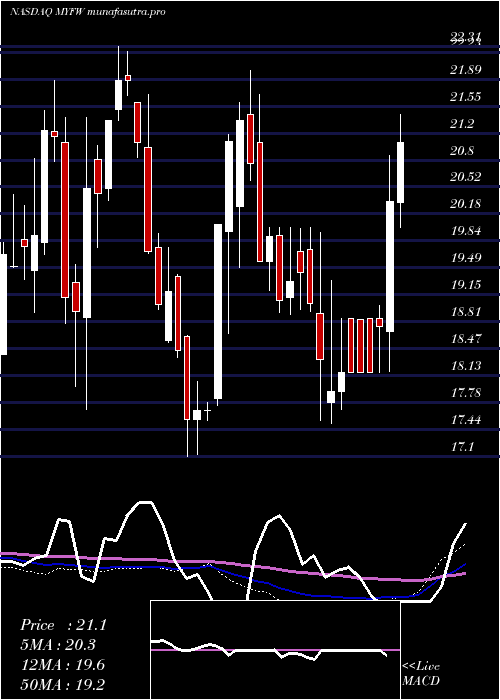Click the 18.13 price axis label
The width and height of the screenshot is (500, 700).
(466, 366)
